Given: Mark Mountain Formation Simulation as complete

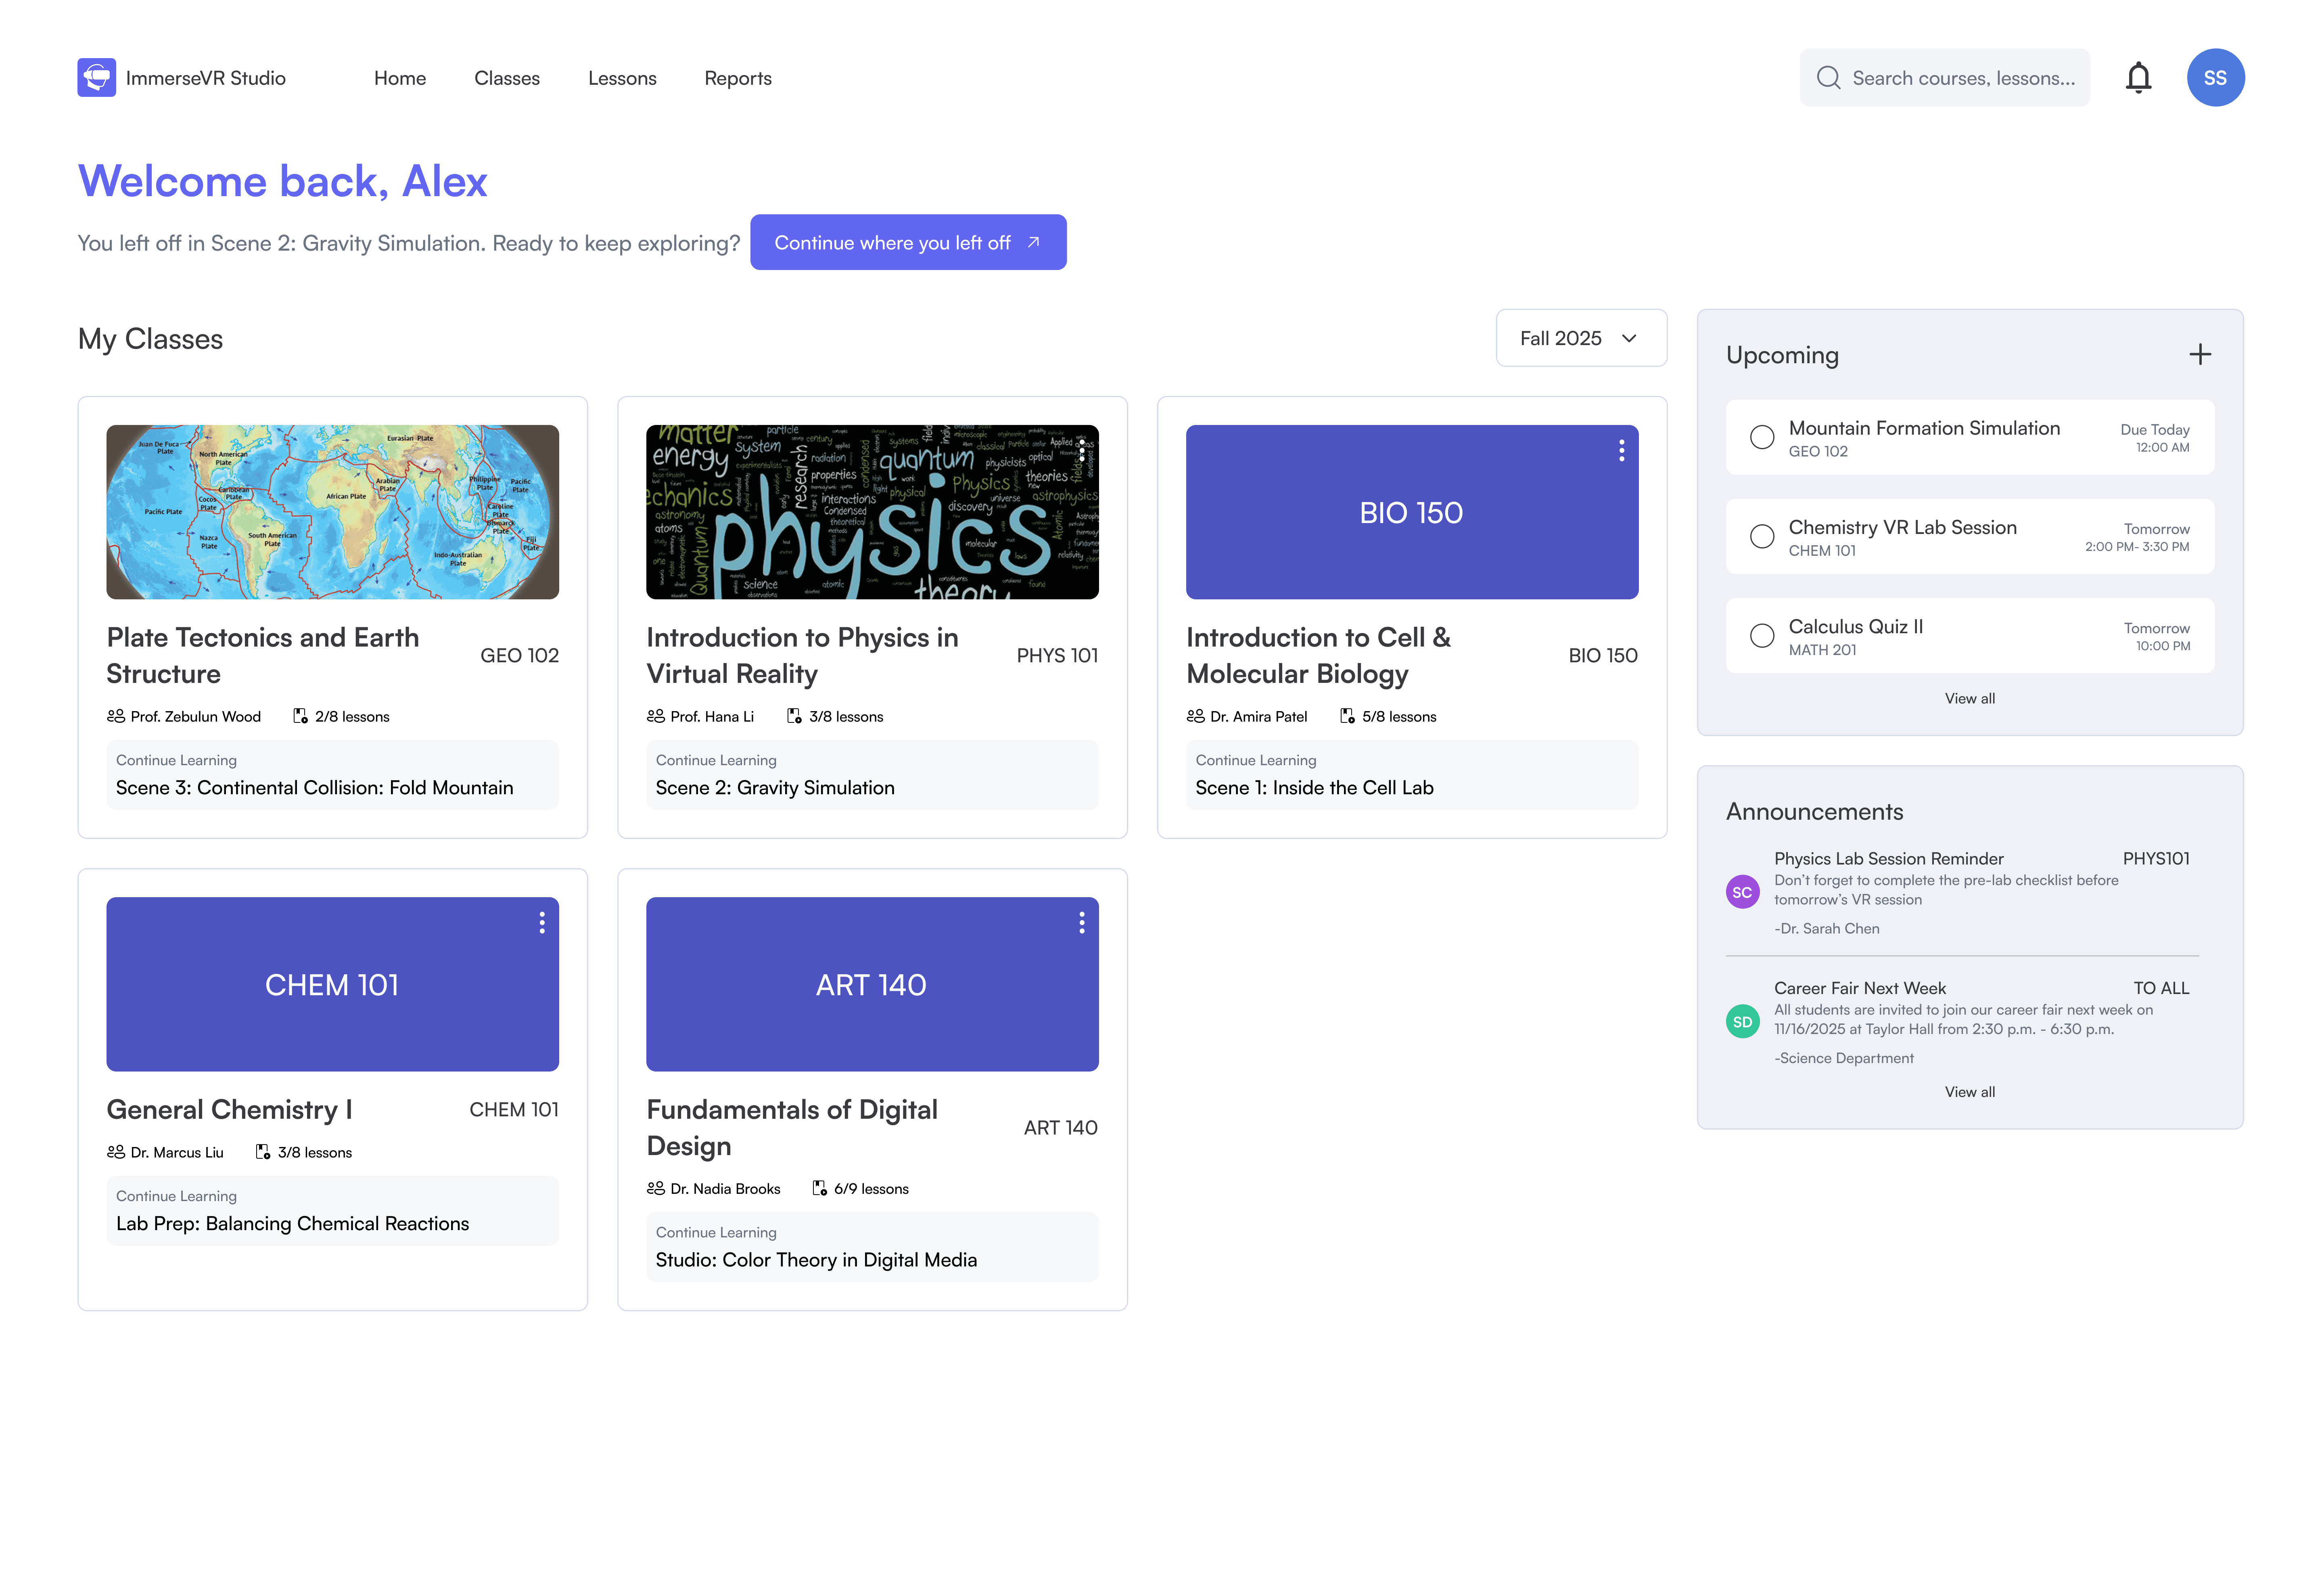Looking at the screenshot, I should click(x=1762, y=438).
